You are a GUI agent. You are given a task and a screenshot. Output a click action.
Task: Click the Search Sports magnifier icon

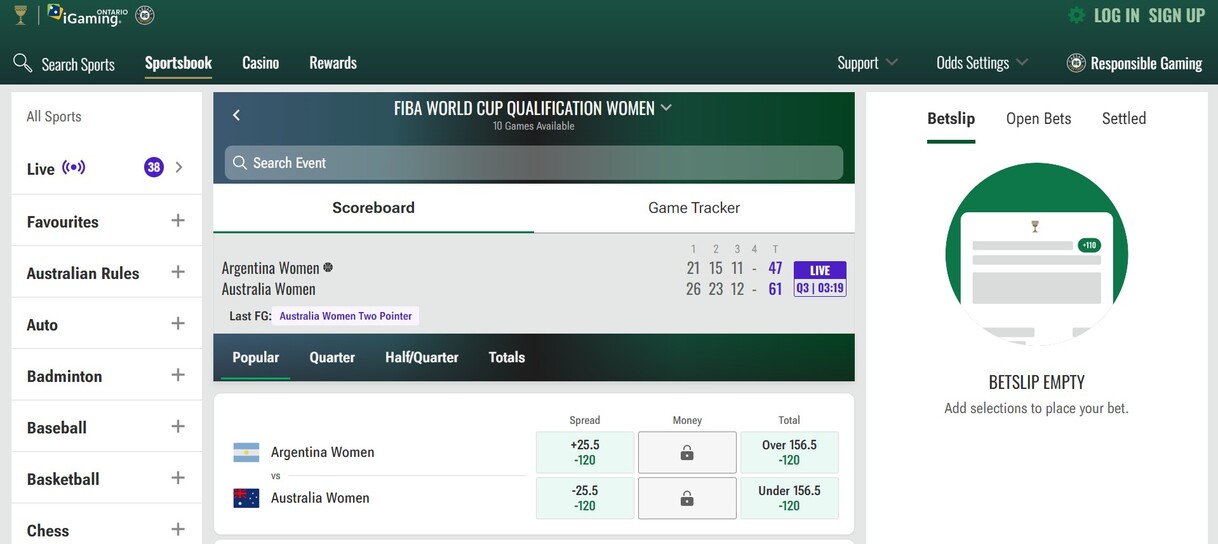coord(22,63)
